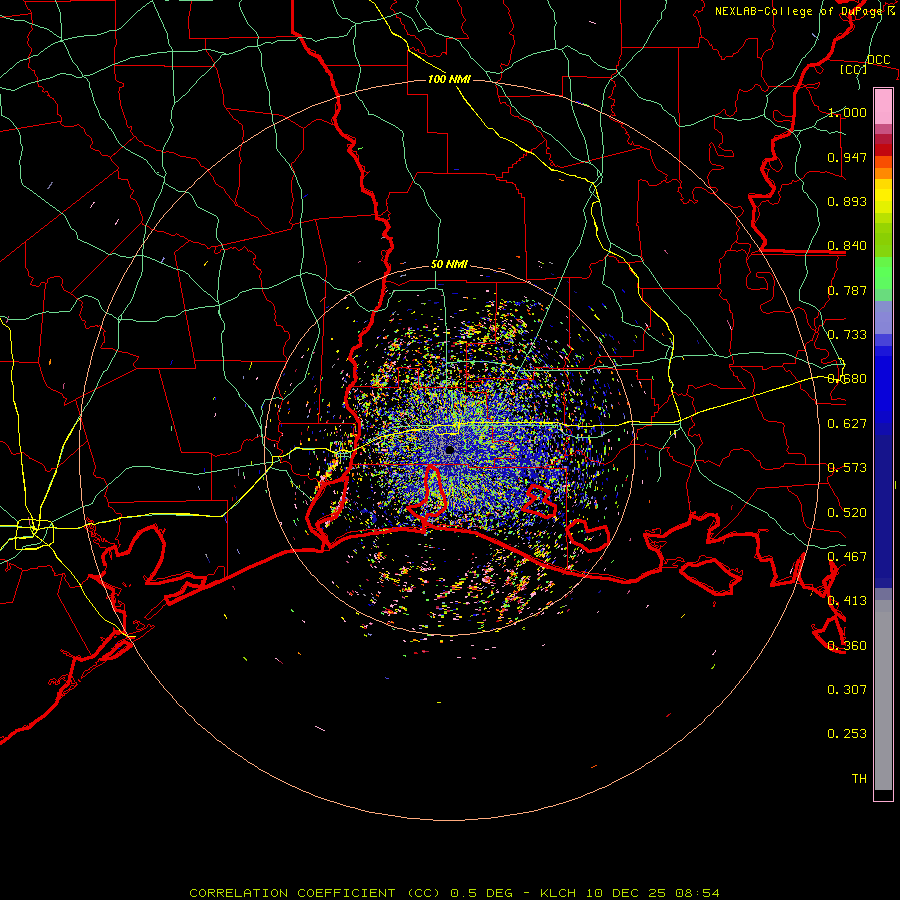900x900 pixels.
Task: Select the lavender swatch on the color scale
Action: point(883,317)
